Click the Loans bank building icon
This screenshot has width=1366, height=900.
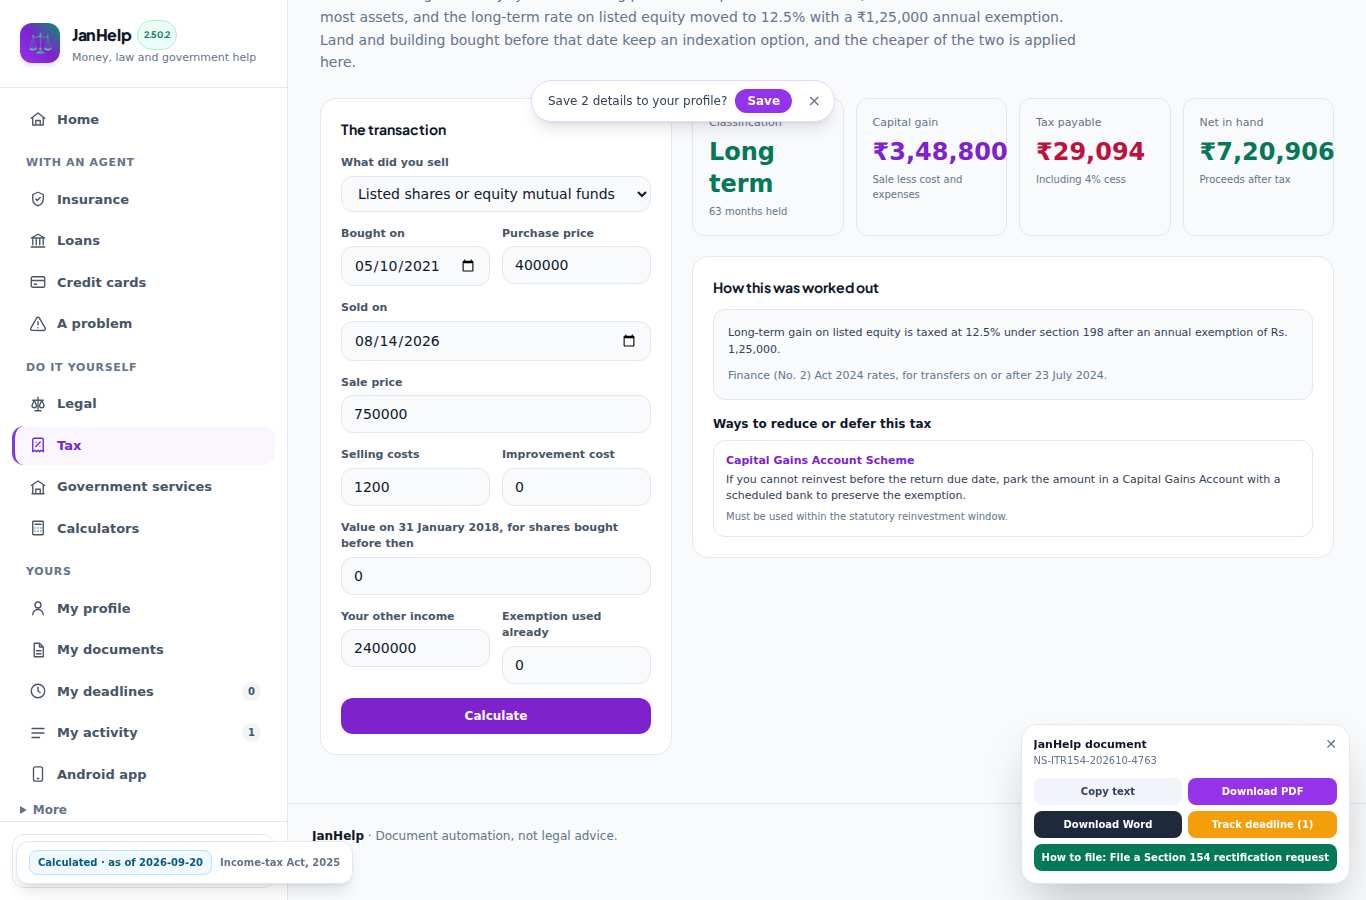coord(38,240)
